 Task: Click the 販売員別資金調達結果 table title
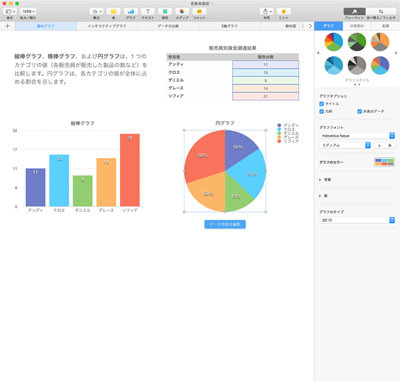coord(232,48)
